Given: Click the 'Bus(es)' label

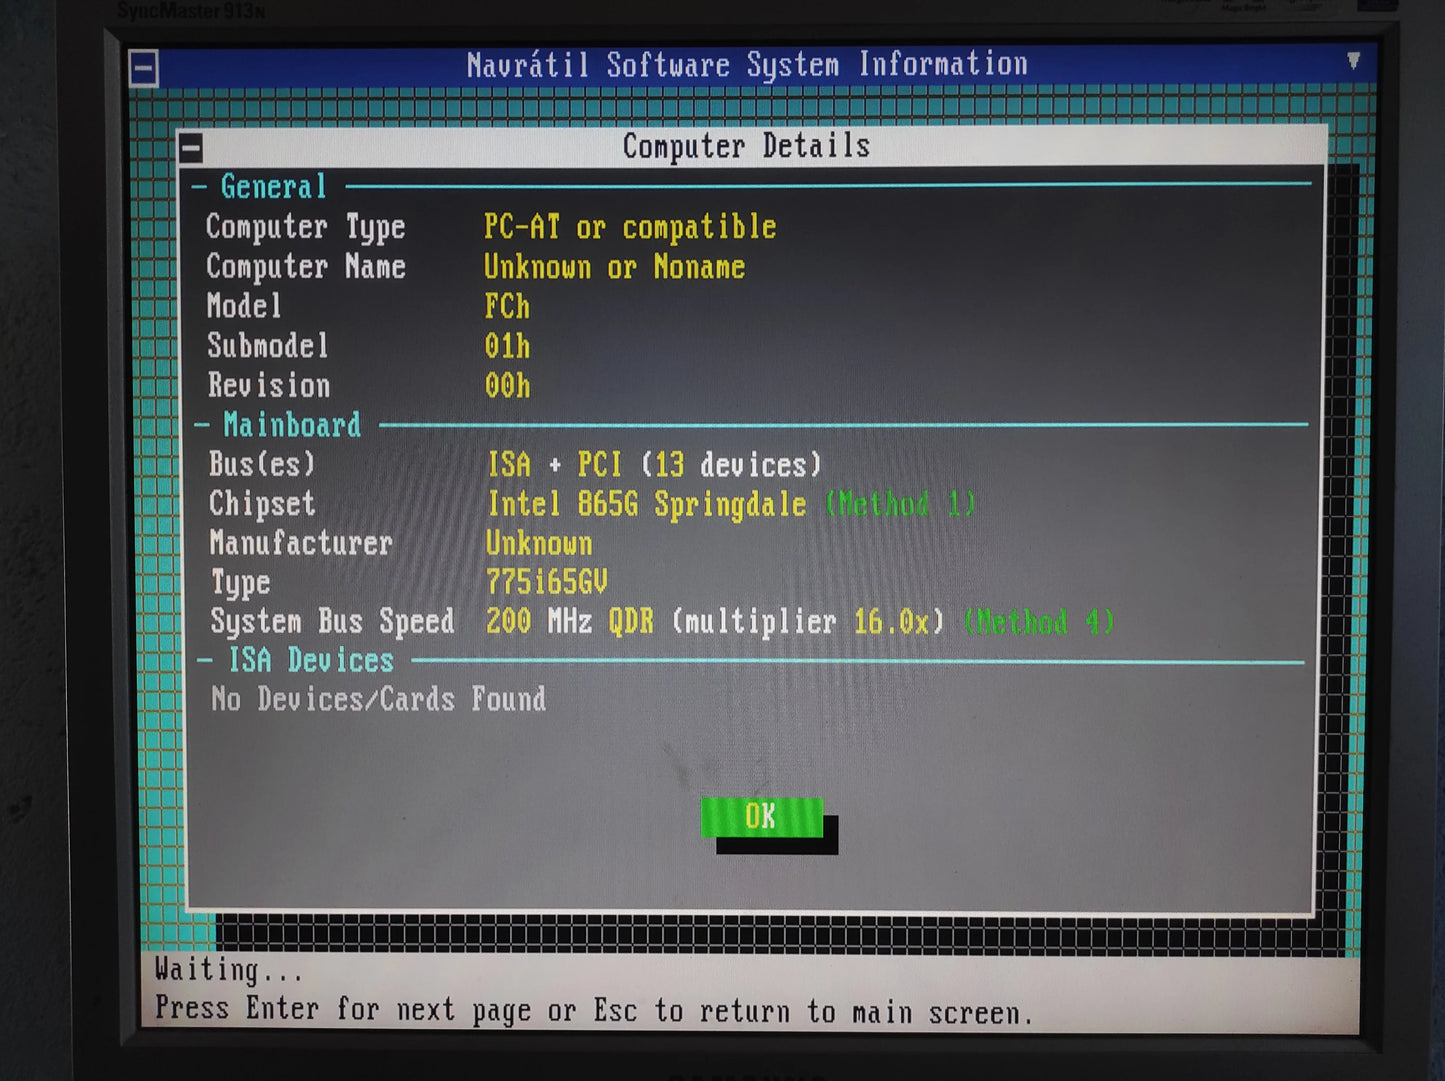Looking at the screenshot, I should [x=262, y=465].
